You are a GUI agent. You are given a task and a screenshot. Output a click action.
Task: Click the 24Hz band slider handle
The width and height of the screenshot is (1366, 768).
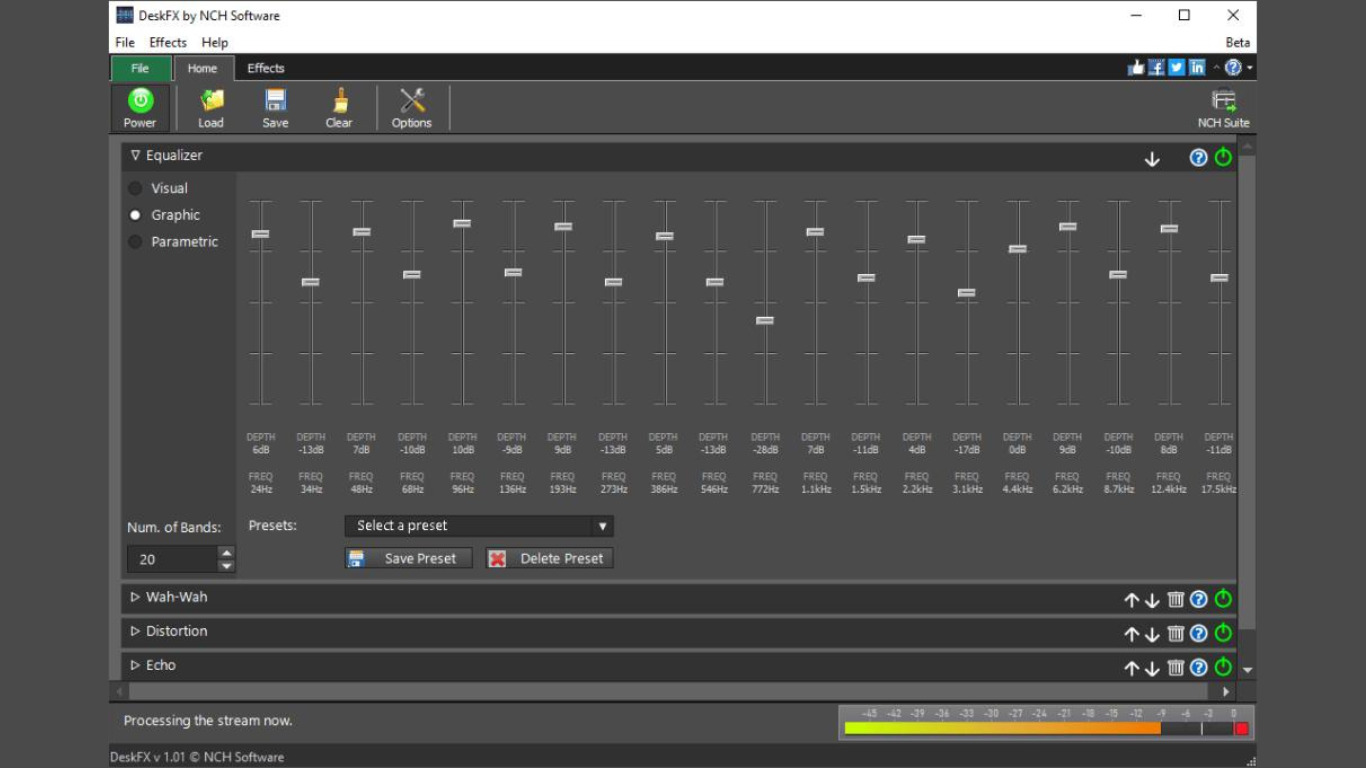260,234
